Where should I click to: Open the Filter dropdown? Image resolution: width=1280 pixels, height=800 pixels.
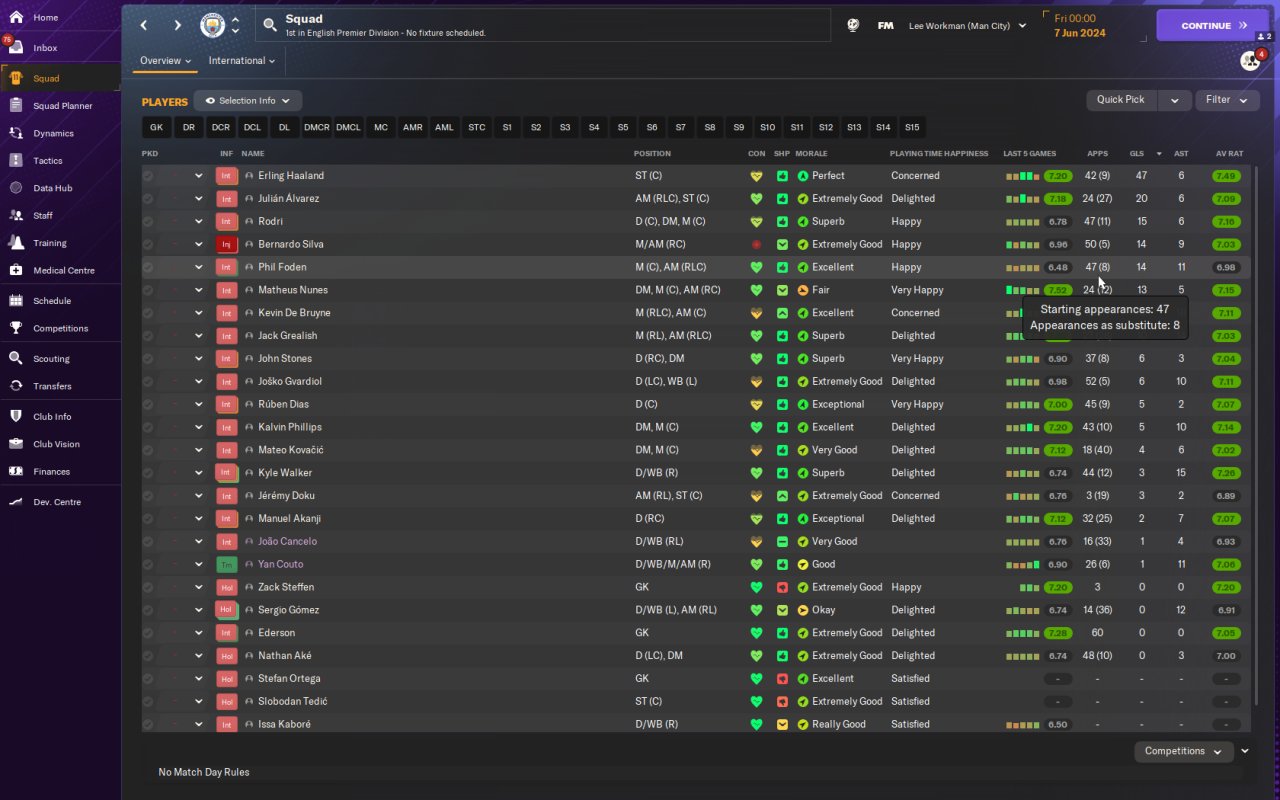[1226, 100]
